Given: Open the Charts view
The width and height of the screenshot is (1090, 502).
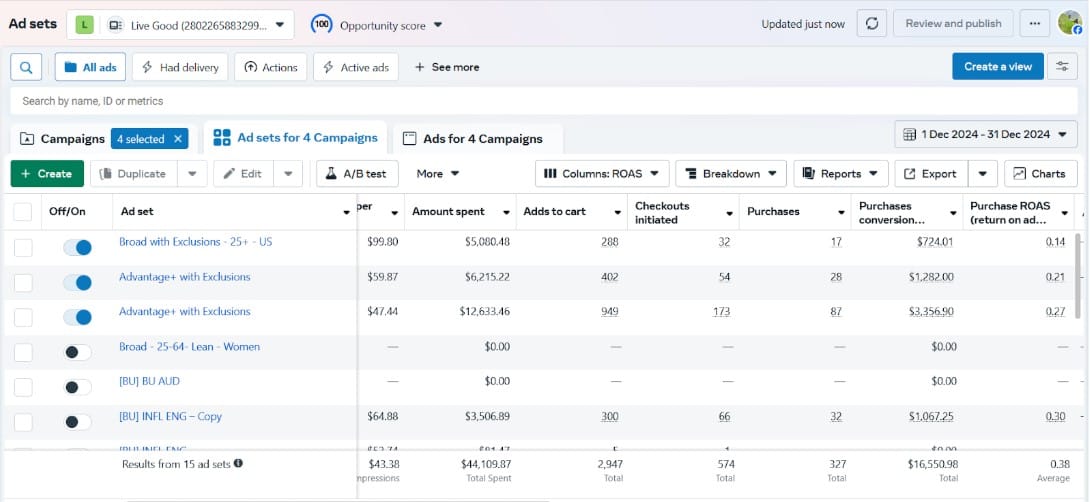Looking at the screenshot, I should [1040, 174].
